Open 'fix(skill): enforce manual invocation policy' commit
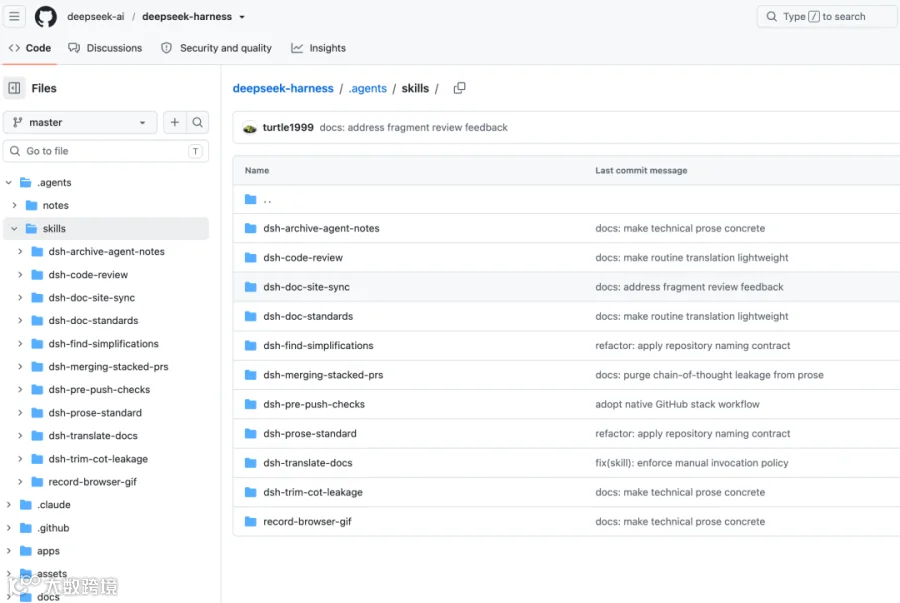 tap(692, 462)
